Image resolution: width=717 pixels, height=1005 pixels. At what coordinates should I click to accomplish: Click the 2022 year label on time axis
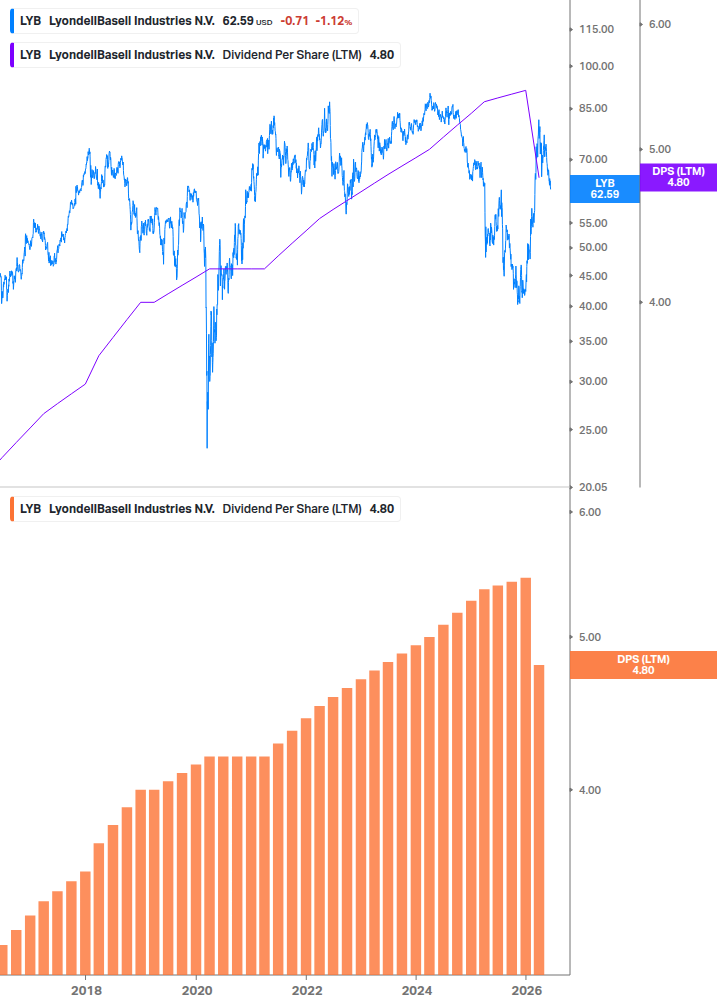307,991
